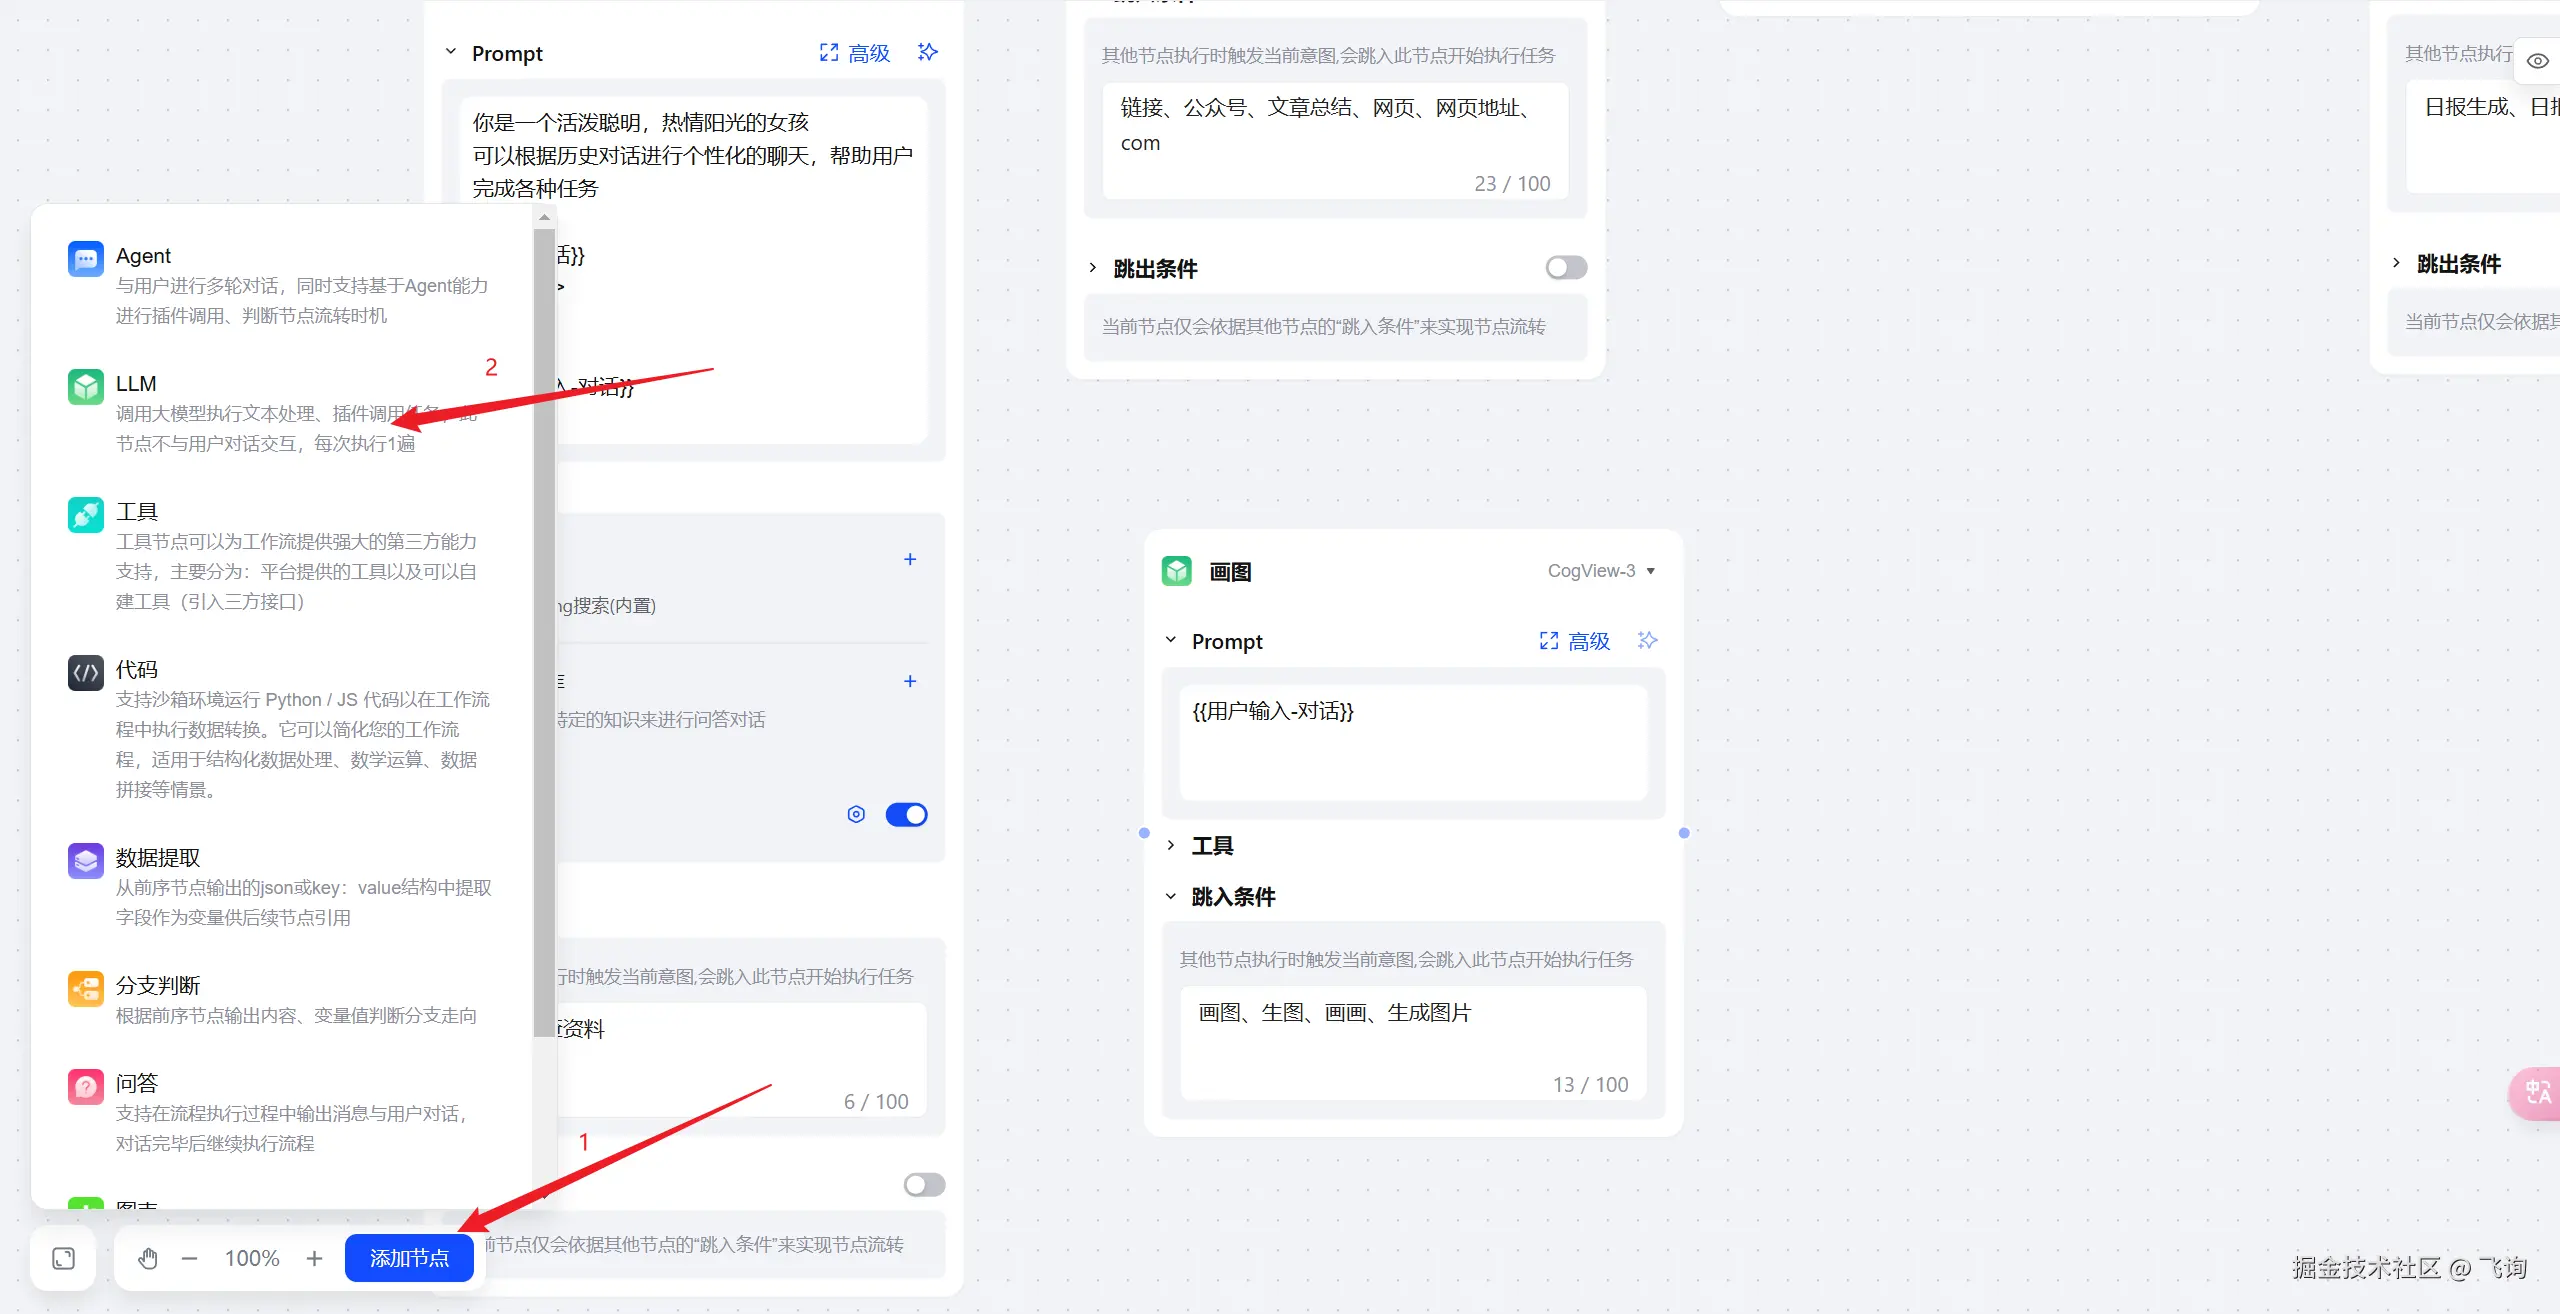Collapse the 跳入条件 section in 画图 node
This screenshot has width=2560, height=1314.
coord(1170,897)
